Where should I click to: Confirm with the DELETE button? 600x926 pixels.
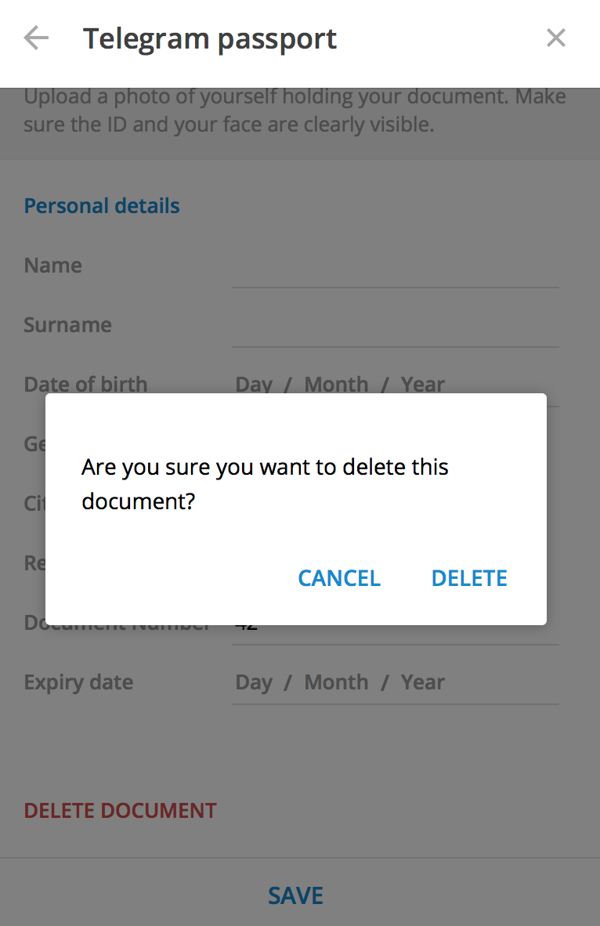(x=469, y=578)
